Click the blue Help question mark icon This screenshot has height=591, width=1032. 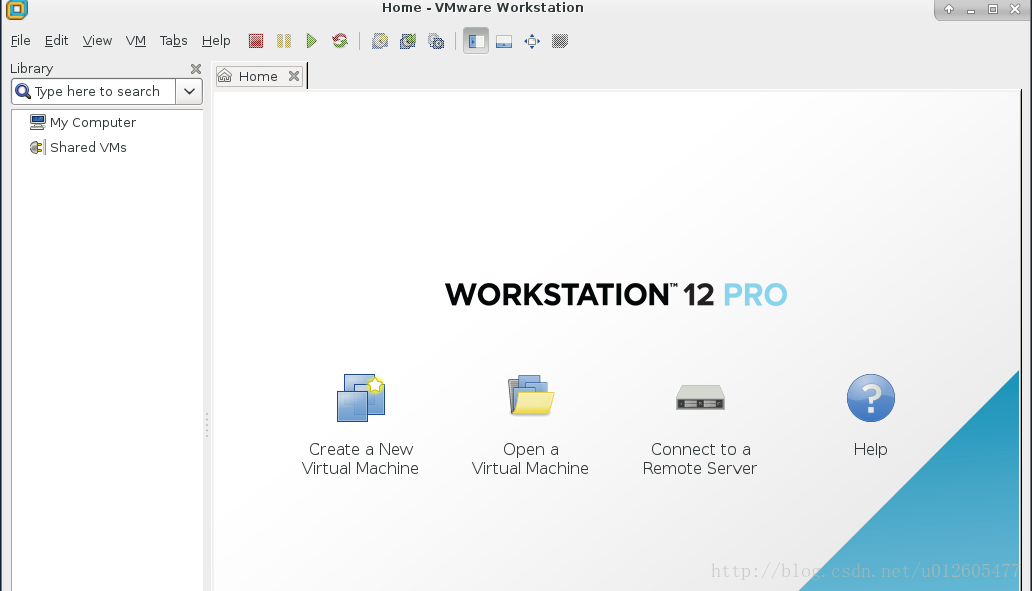pyautogui.click(x=871, y=398)
